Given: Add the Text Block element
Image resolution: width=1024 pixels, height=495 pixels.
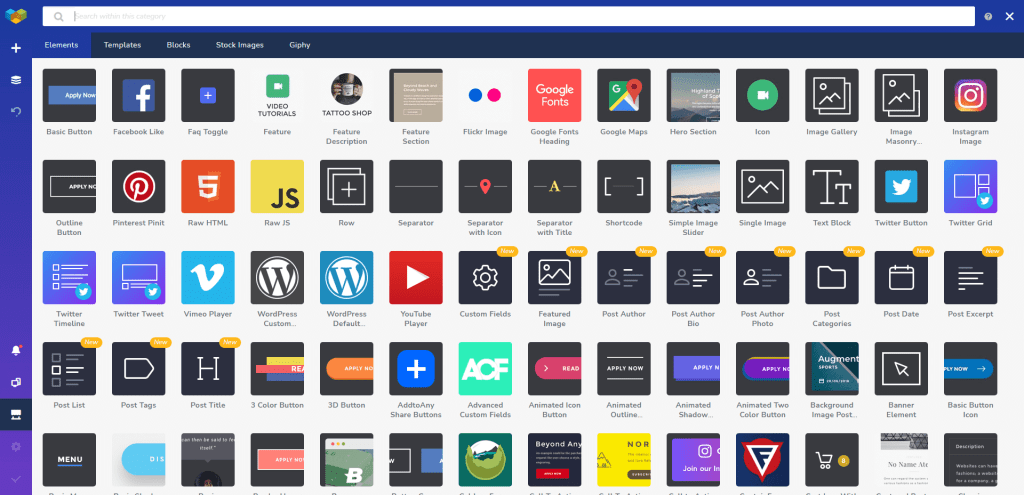Looking at the screenshot, I should coord(832,187).
